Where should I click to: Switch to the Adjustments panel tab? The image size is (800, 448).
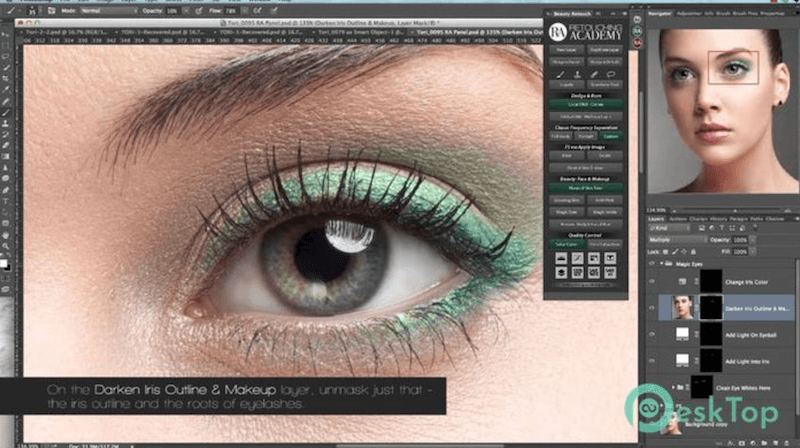689,13
